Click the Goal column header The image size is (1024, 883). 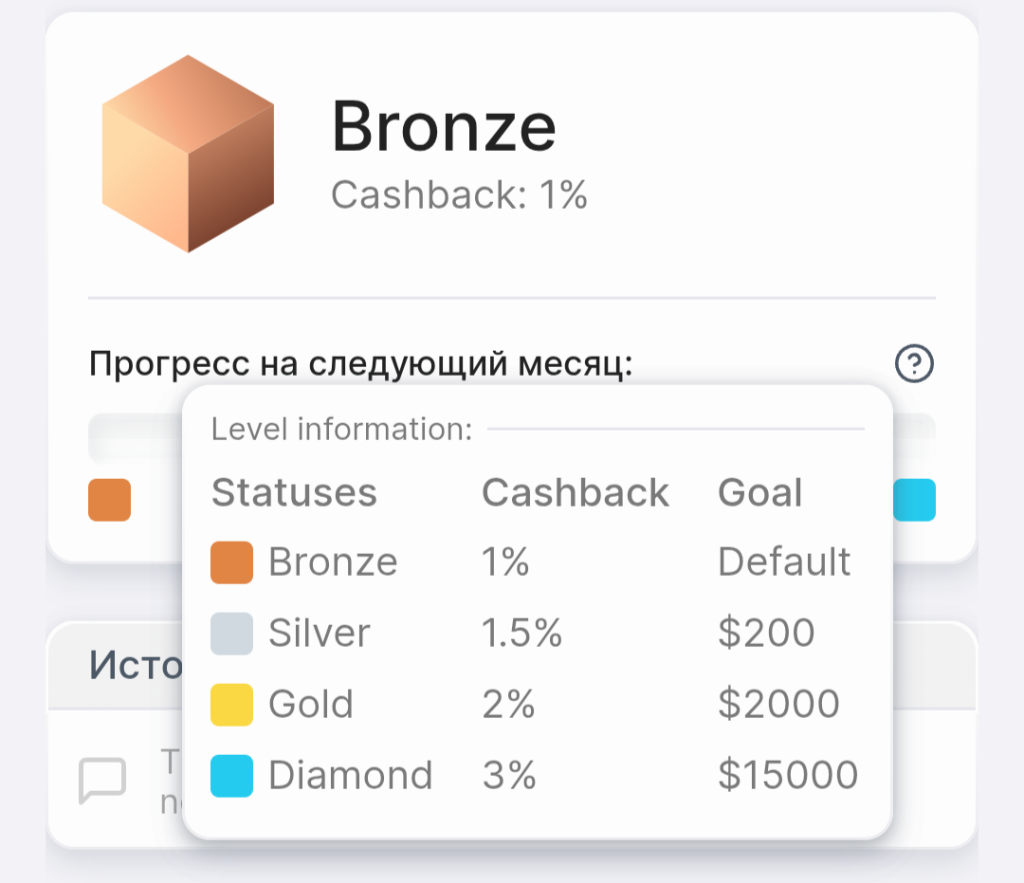click(x=760, y=492)
